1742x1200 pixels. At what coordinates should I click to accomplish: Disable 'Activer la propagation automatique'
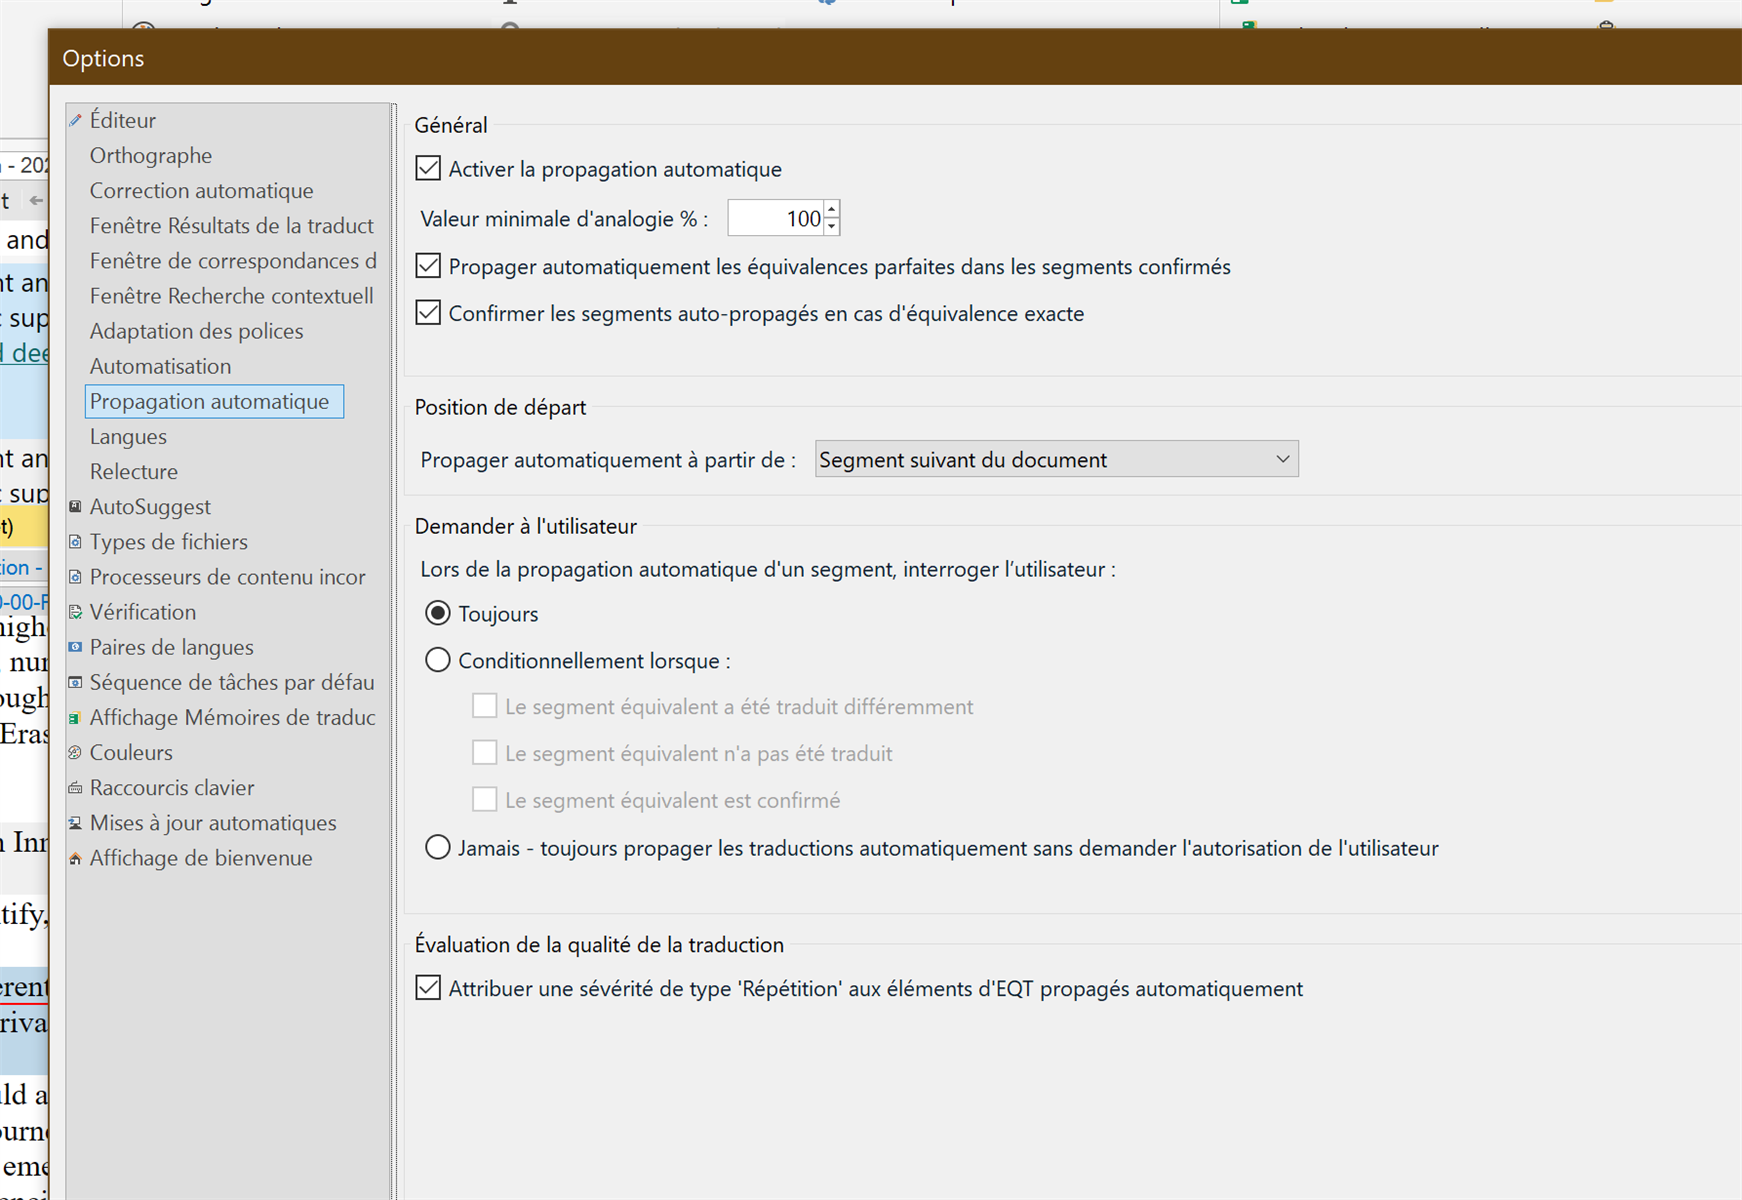point(428,168)
